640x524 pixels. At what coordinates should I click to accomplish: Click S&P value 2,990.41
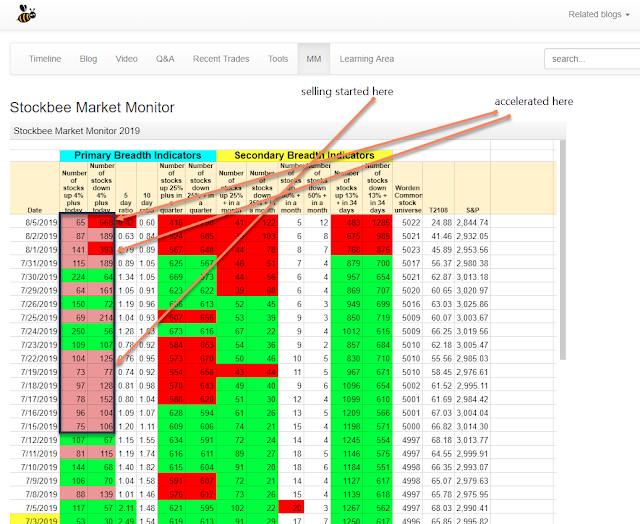[x=472, y=508]
